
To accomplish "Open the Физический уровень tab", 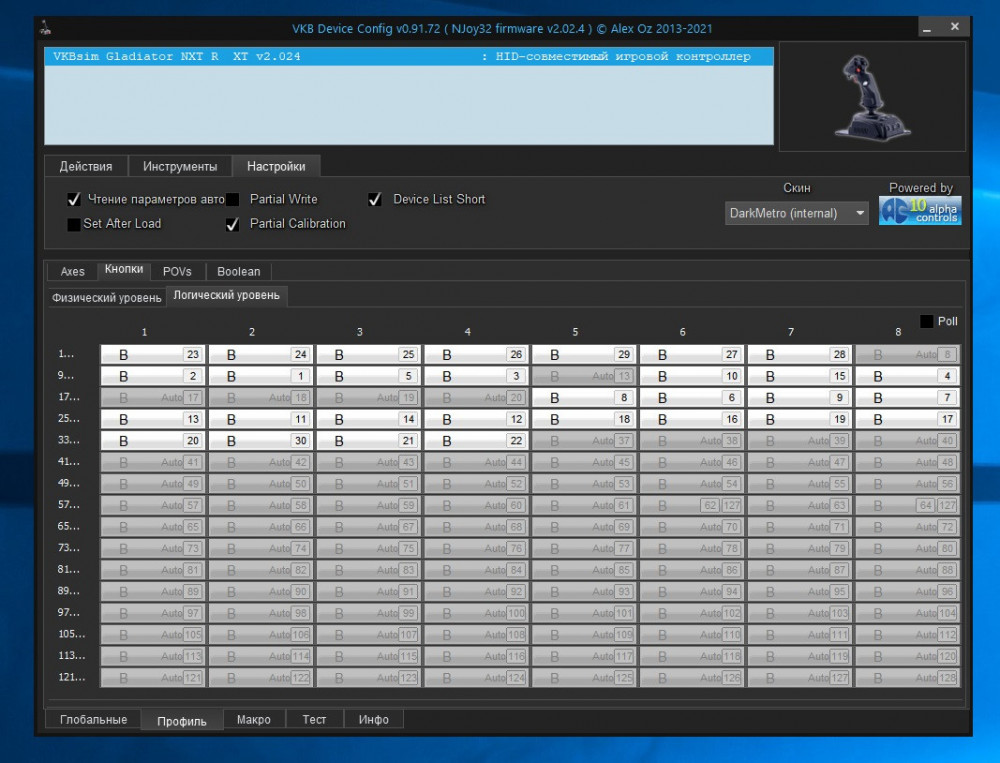I will 107,297.
